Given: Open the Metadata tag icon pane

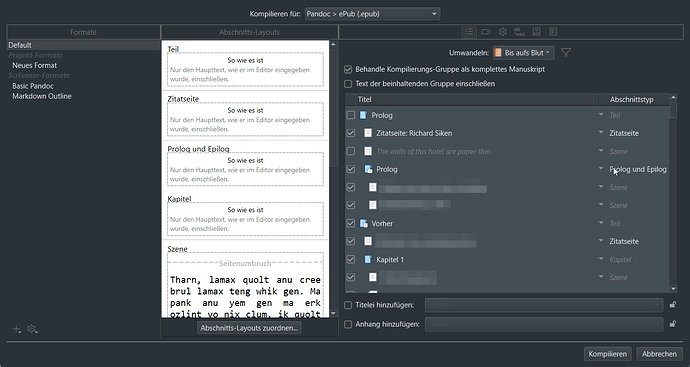Looking at the screenshot, I should (x=486, y=32).
